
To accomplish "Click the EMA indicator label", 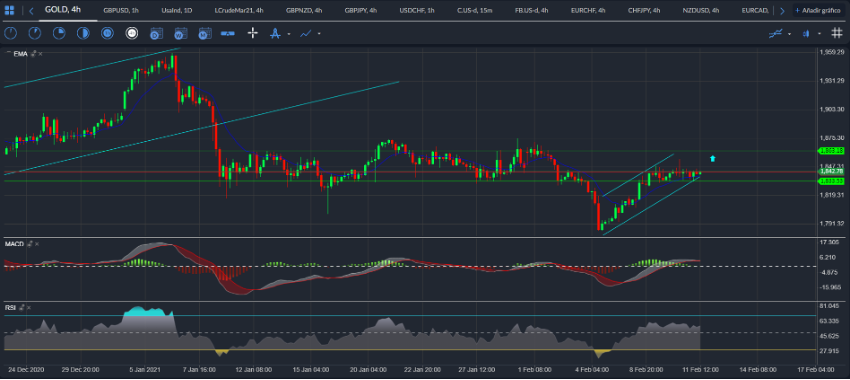I will [x=21, y=54].
